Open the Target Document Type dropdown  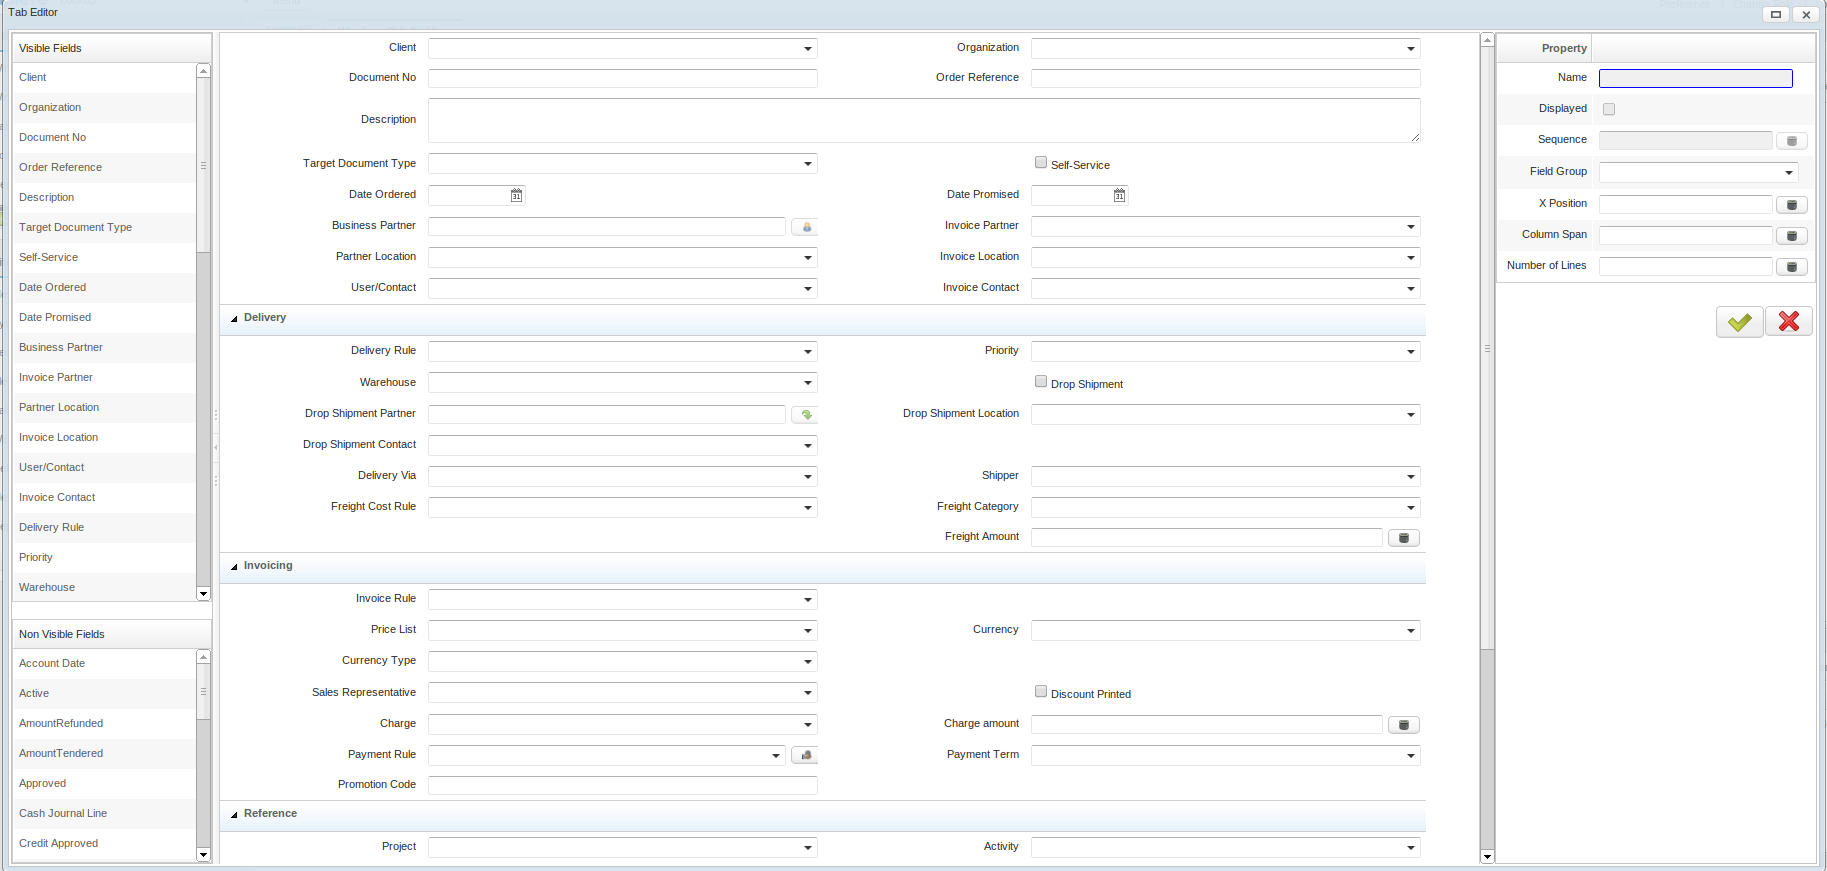pyautogui.click(x=807, y=164)
